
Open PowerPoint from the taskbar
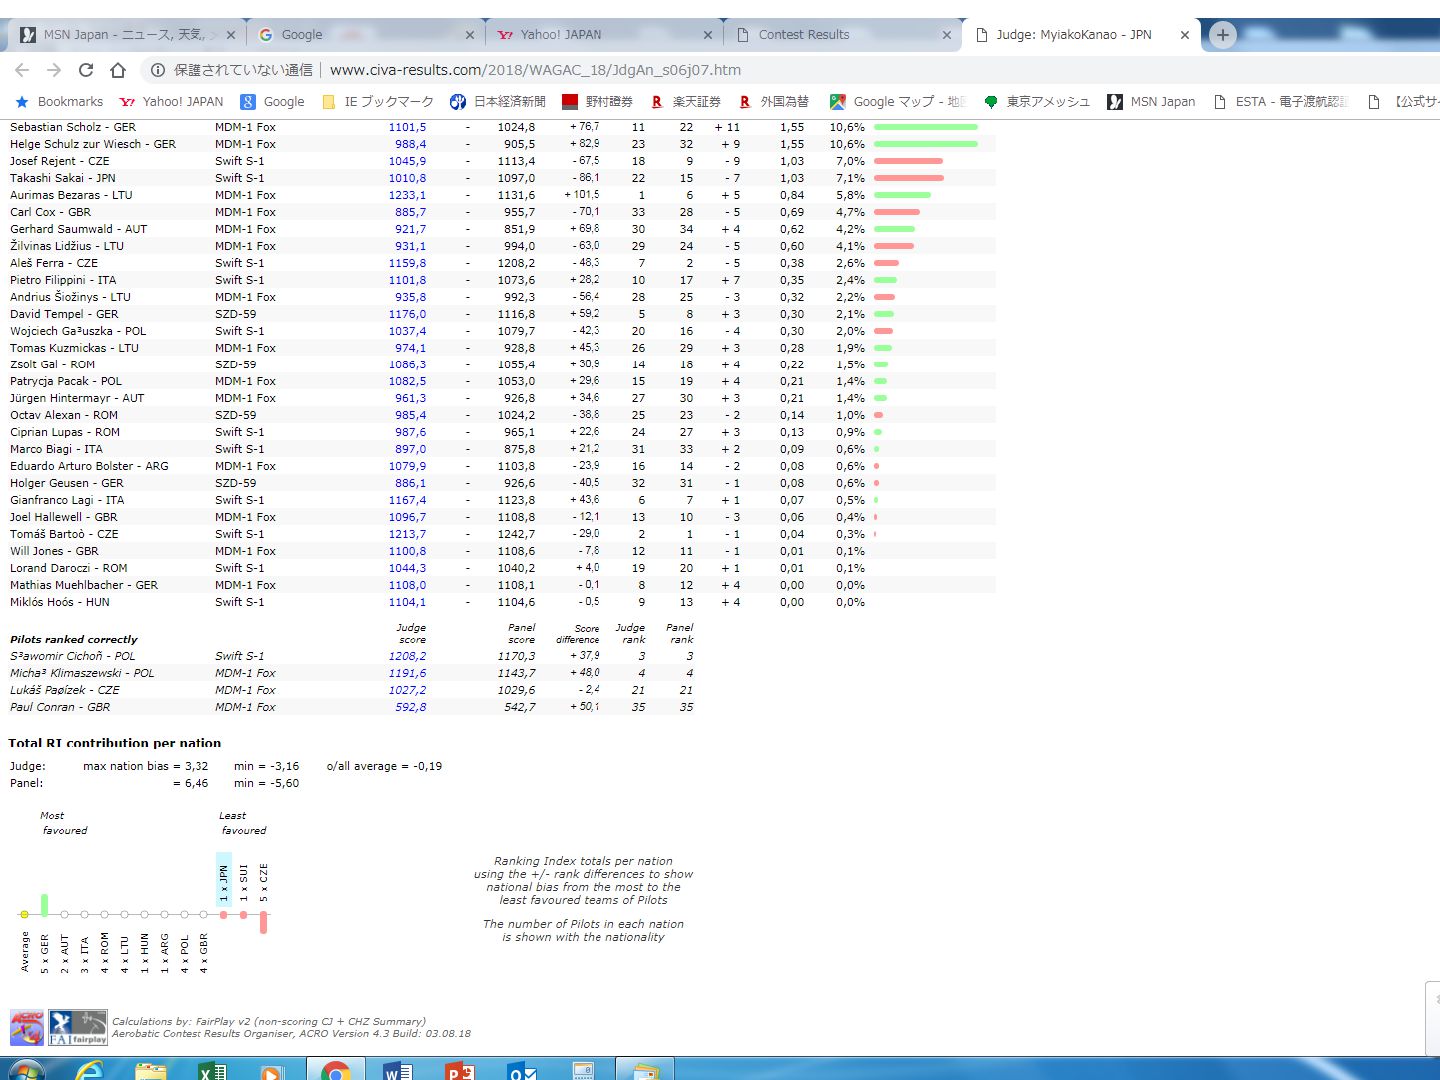(x=459, y=1070)
